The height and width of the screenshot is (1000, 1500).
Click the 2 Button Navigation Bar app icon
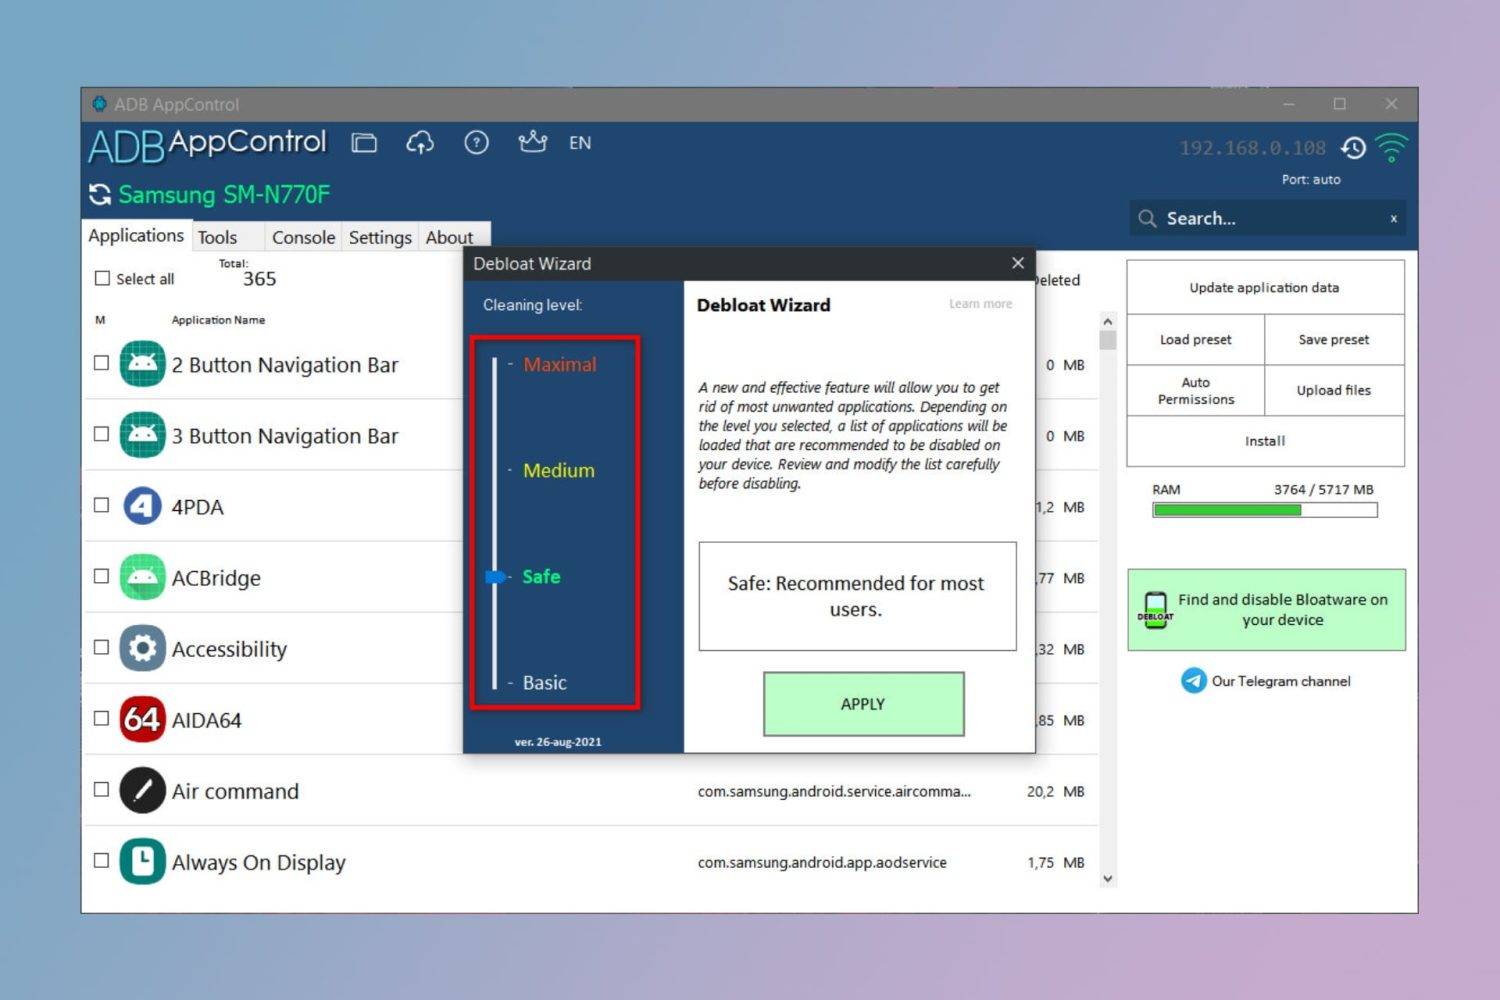142,364
